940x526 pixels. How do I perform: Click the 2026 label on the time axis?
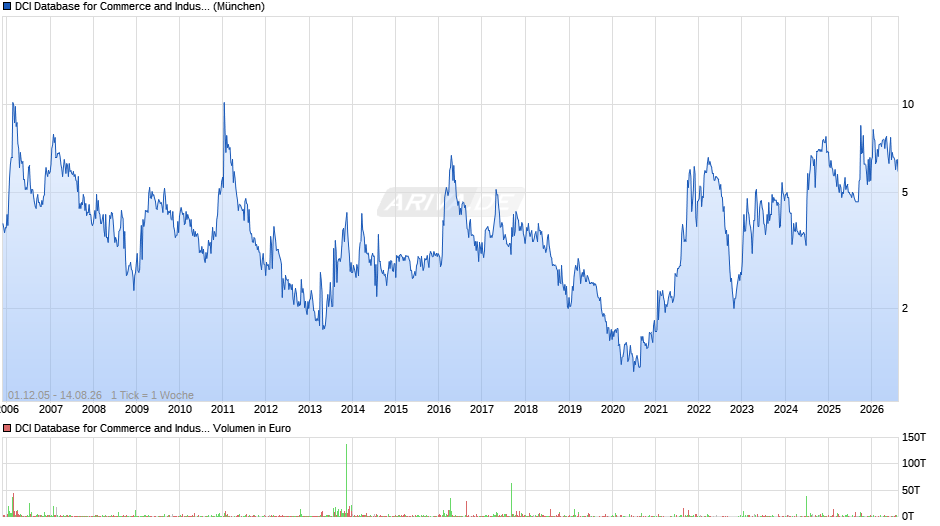pos(872,409)
